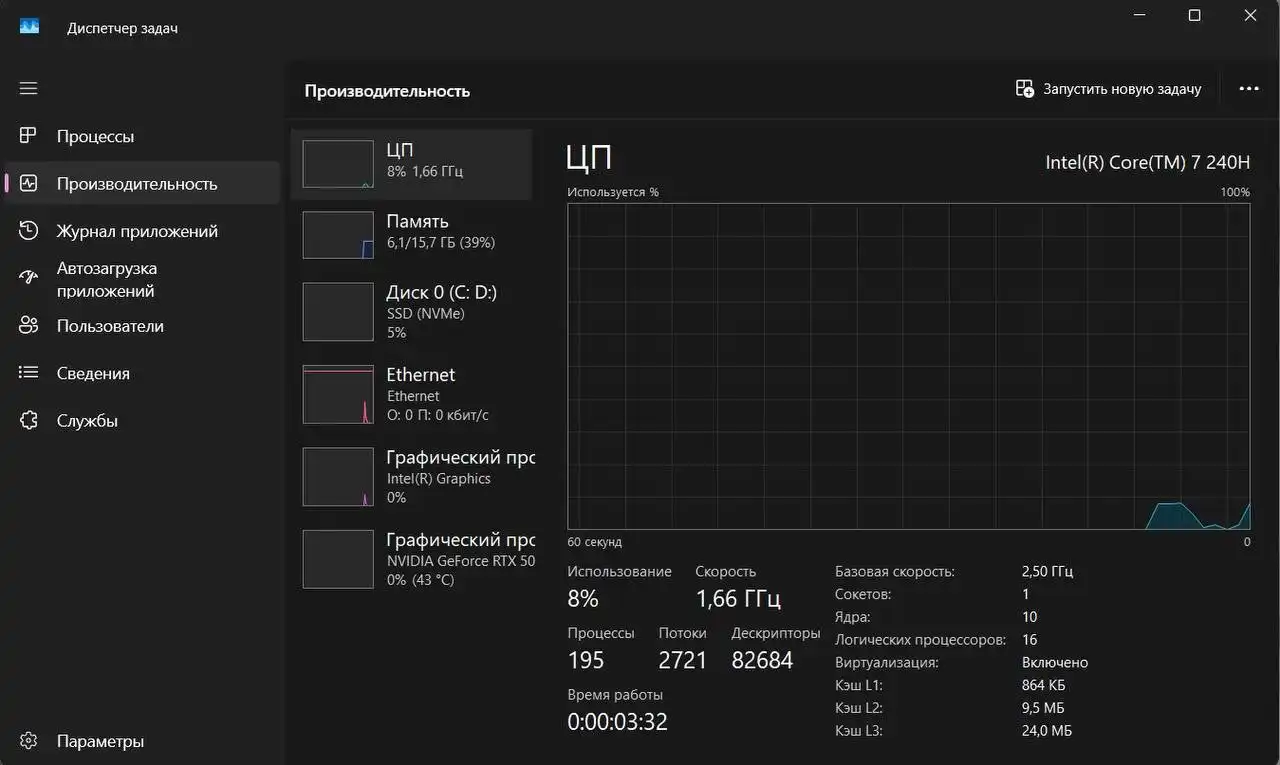Maximize the Task Manager window

(x=1194, y=16)
